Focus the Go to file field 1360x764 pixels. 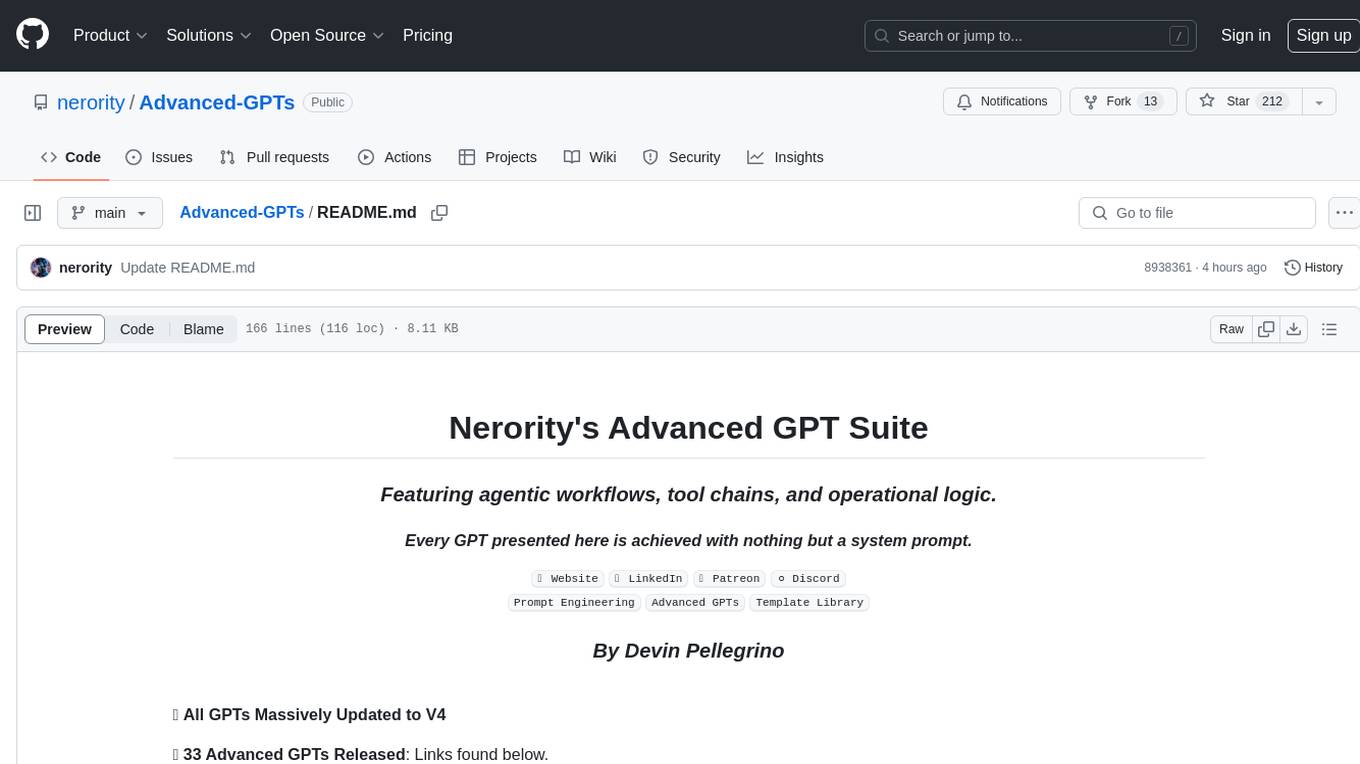pos(1197,213)
